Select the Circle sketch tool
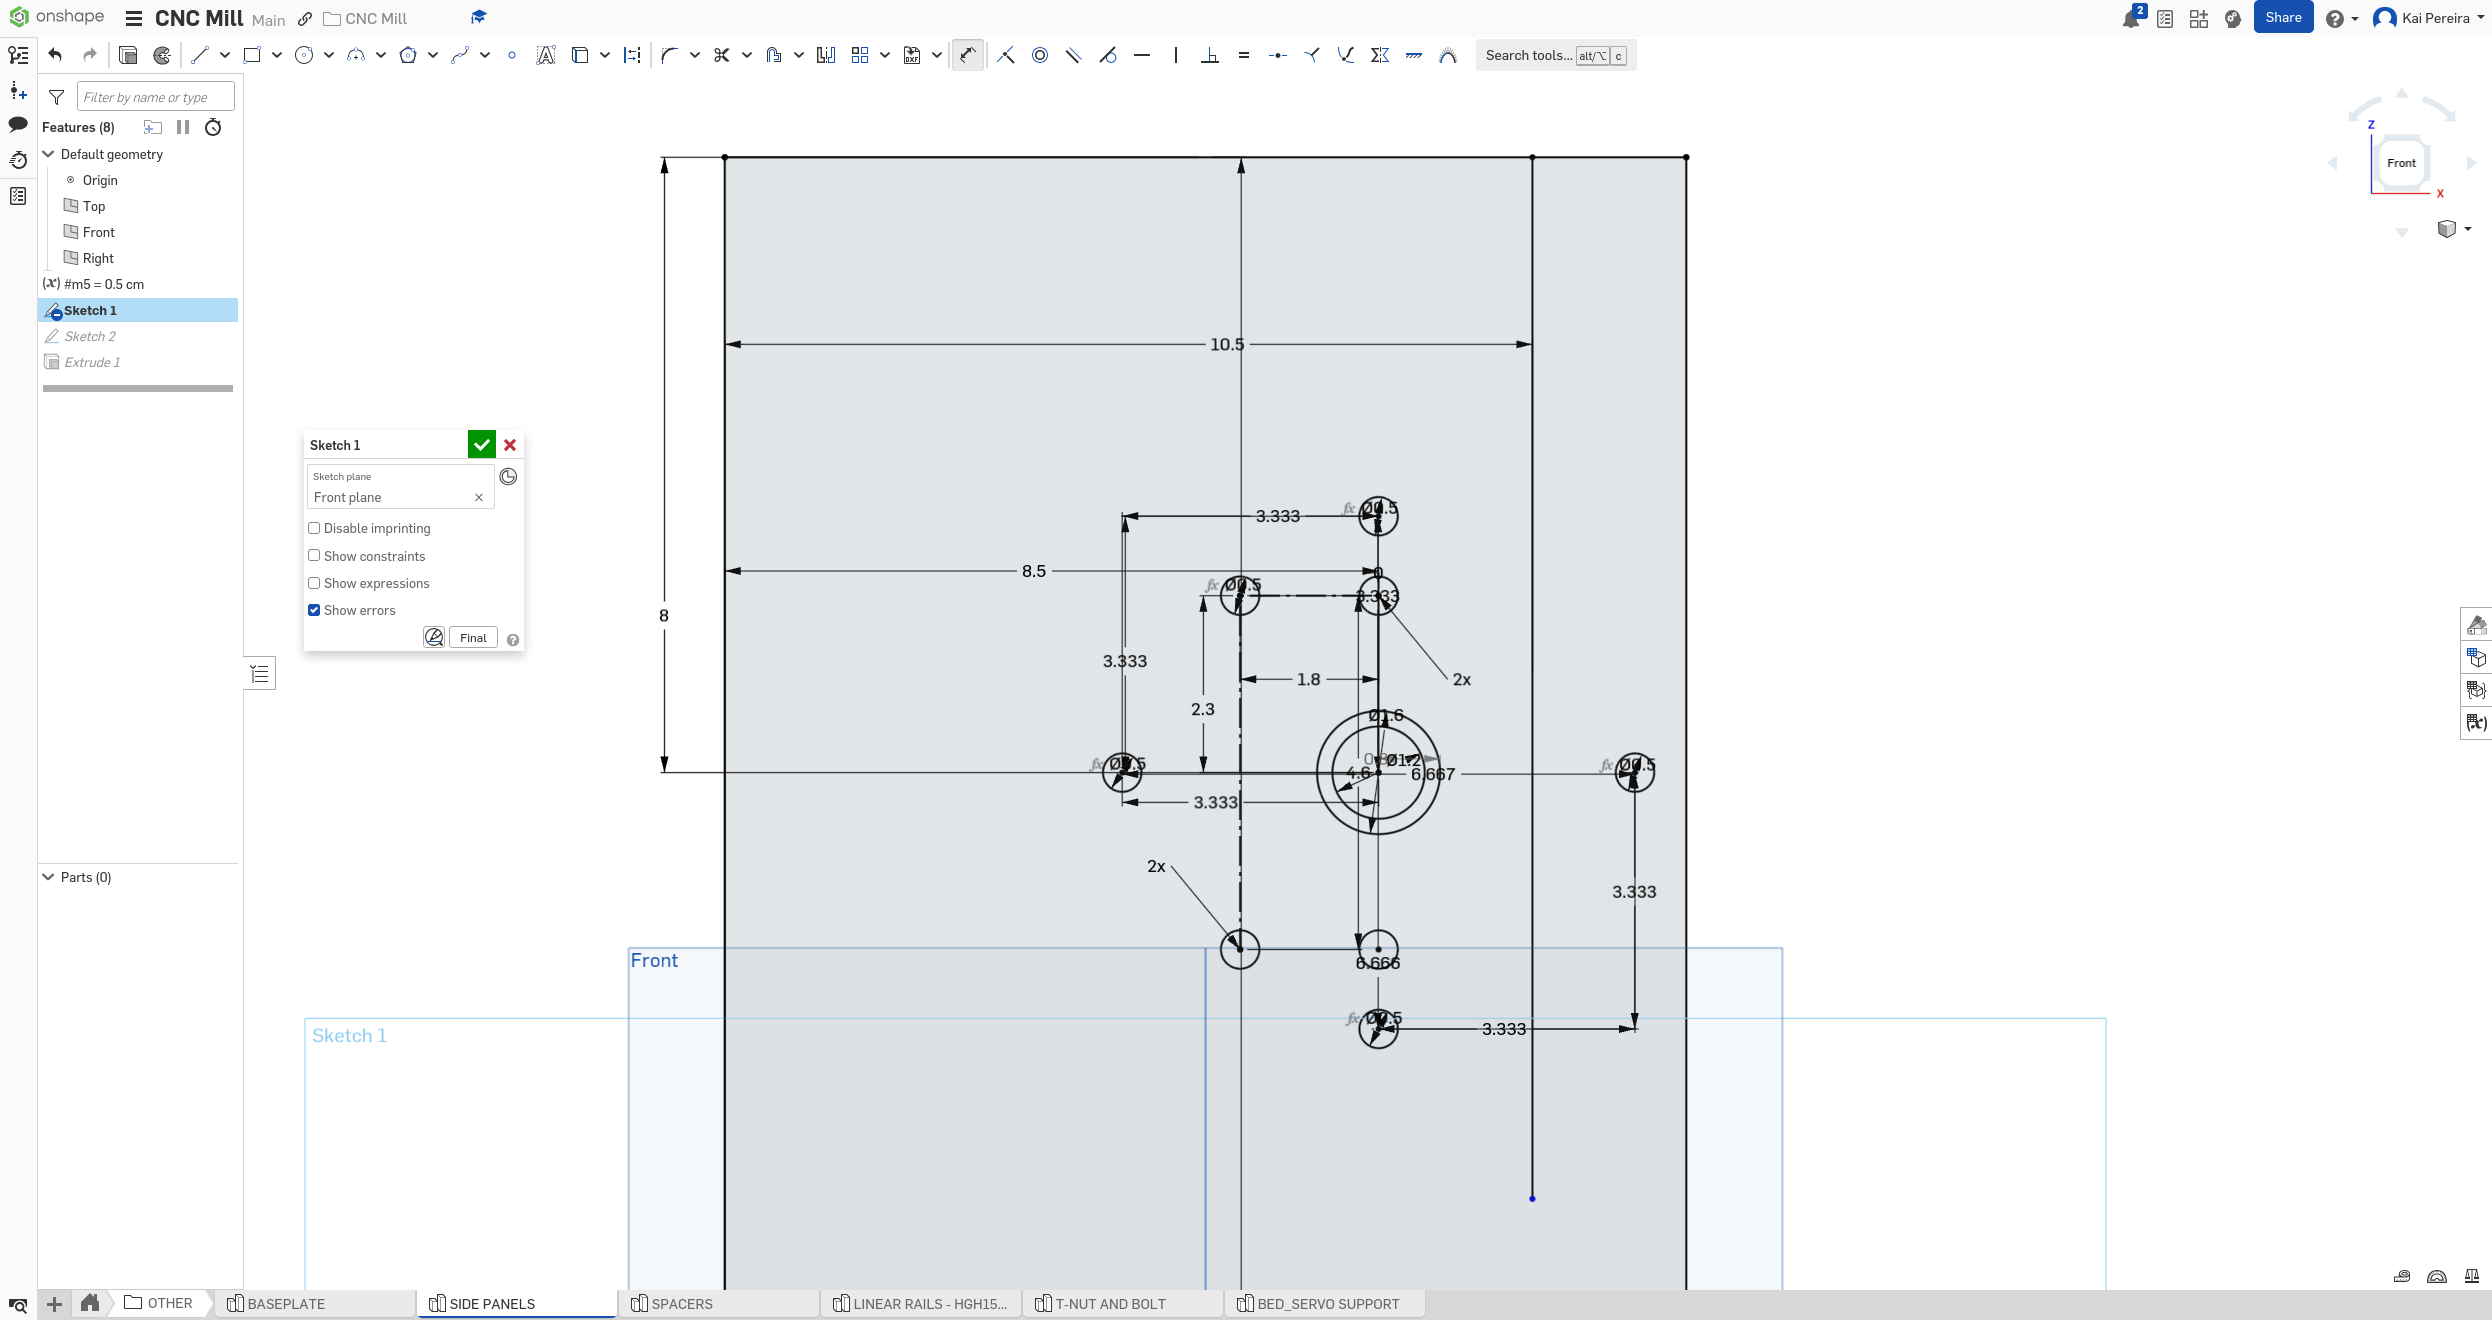2492x1320 pixels. point(305,55)
